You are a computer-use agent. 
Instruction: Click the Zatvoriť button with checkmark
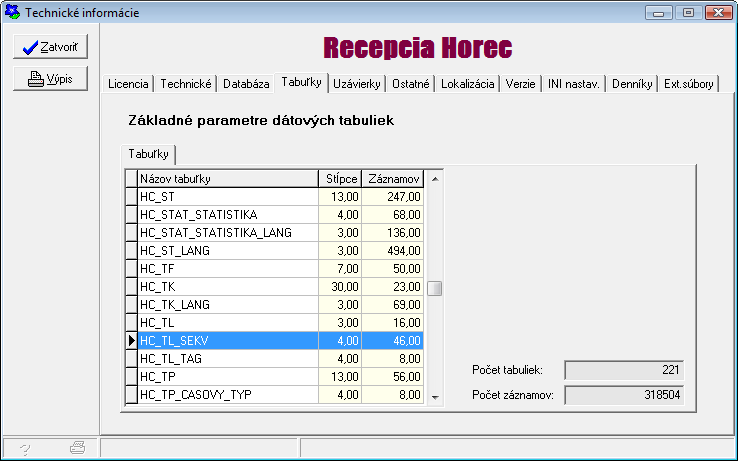point(50,47)
